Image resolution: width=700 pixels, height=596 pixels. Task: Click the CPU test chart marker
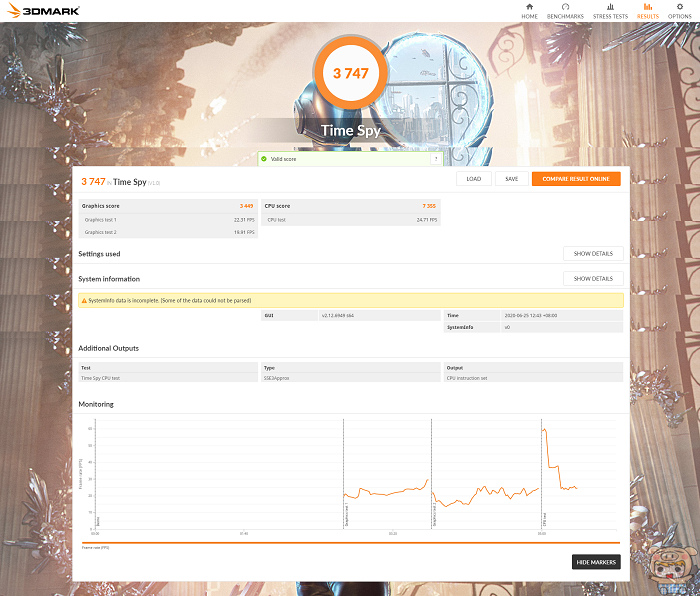(x=545, y=520)
